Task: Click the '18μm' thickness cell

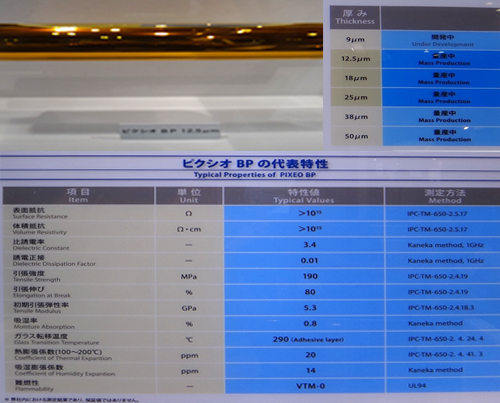Action: pos(355,78)
